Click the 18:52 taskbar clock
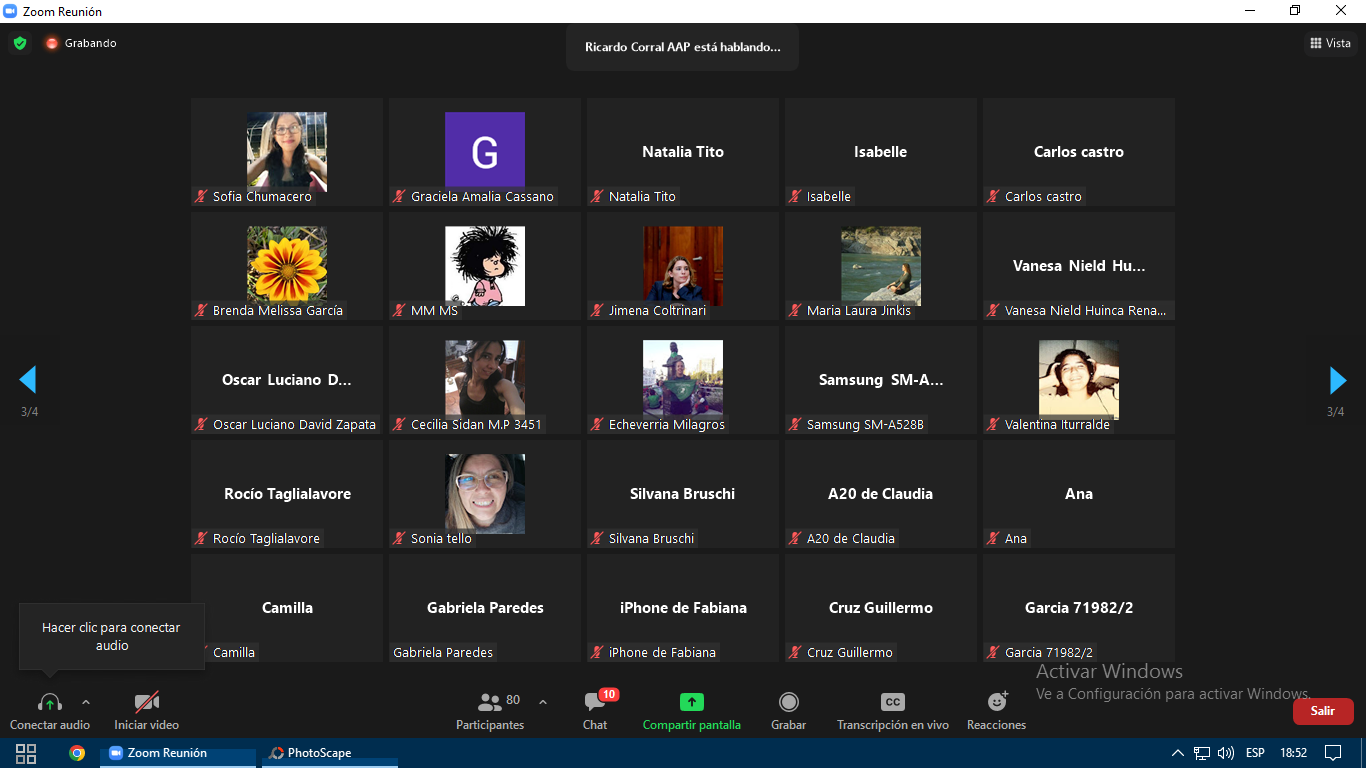The image size is (1366, 768). pos(1294,753)
